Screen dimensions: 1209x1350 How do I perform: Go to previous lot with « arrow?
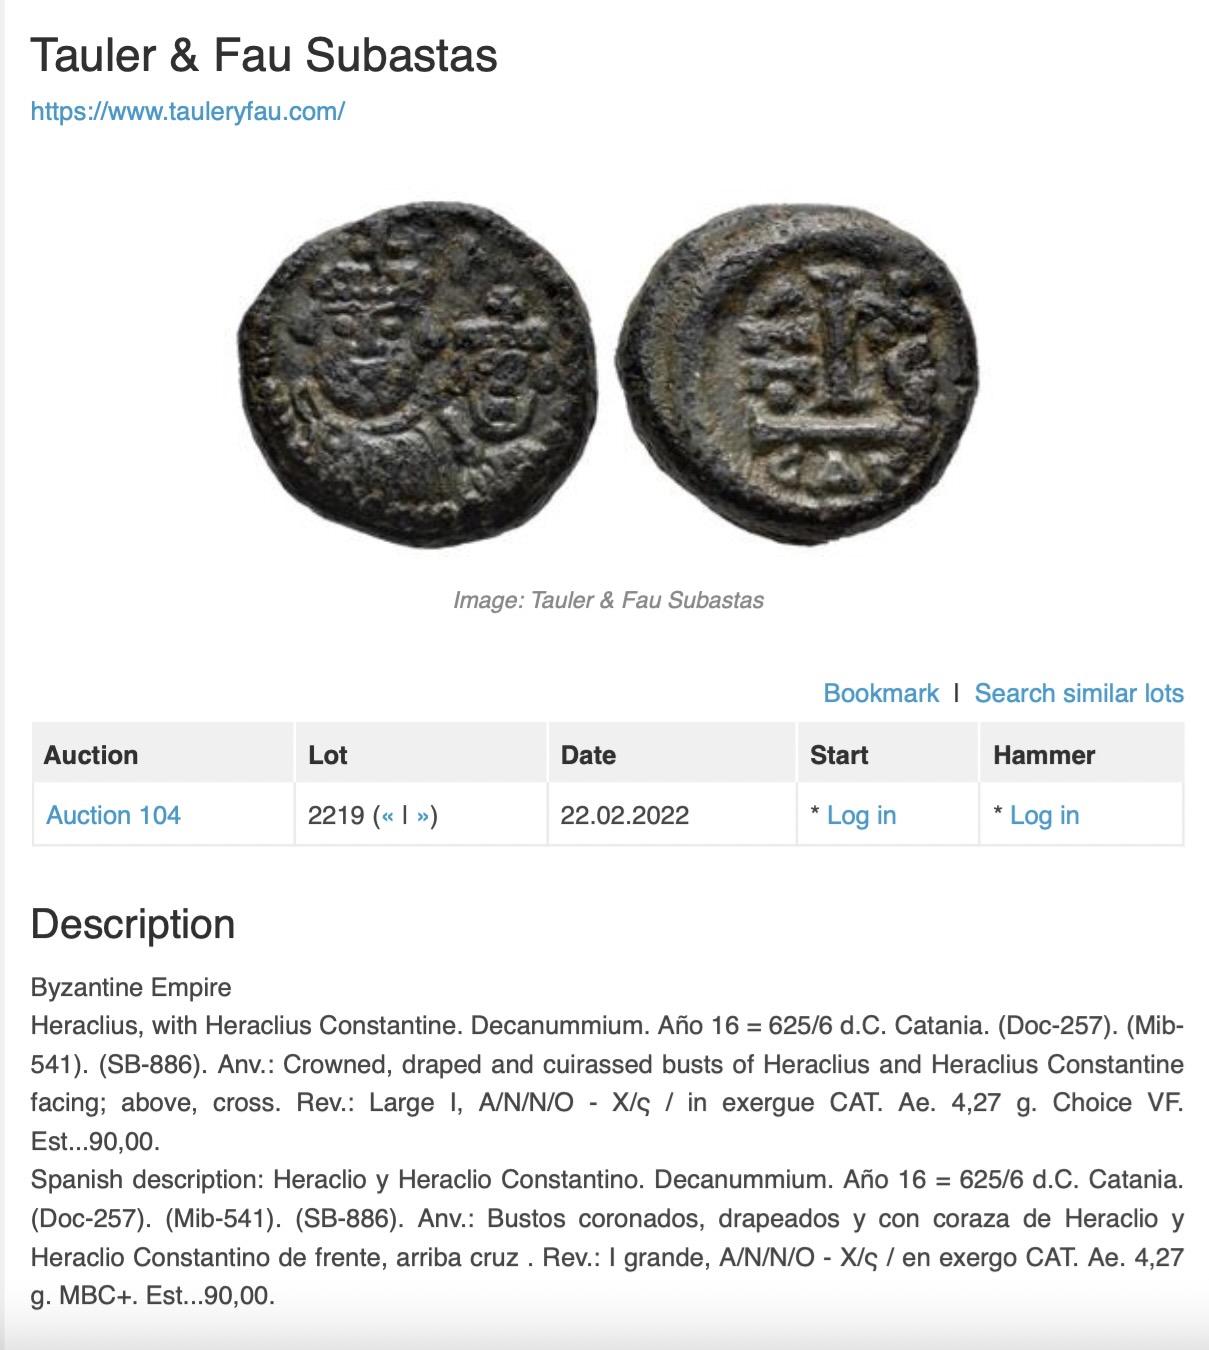click(x=387, y=815)
